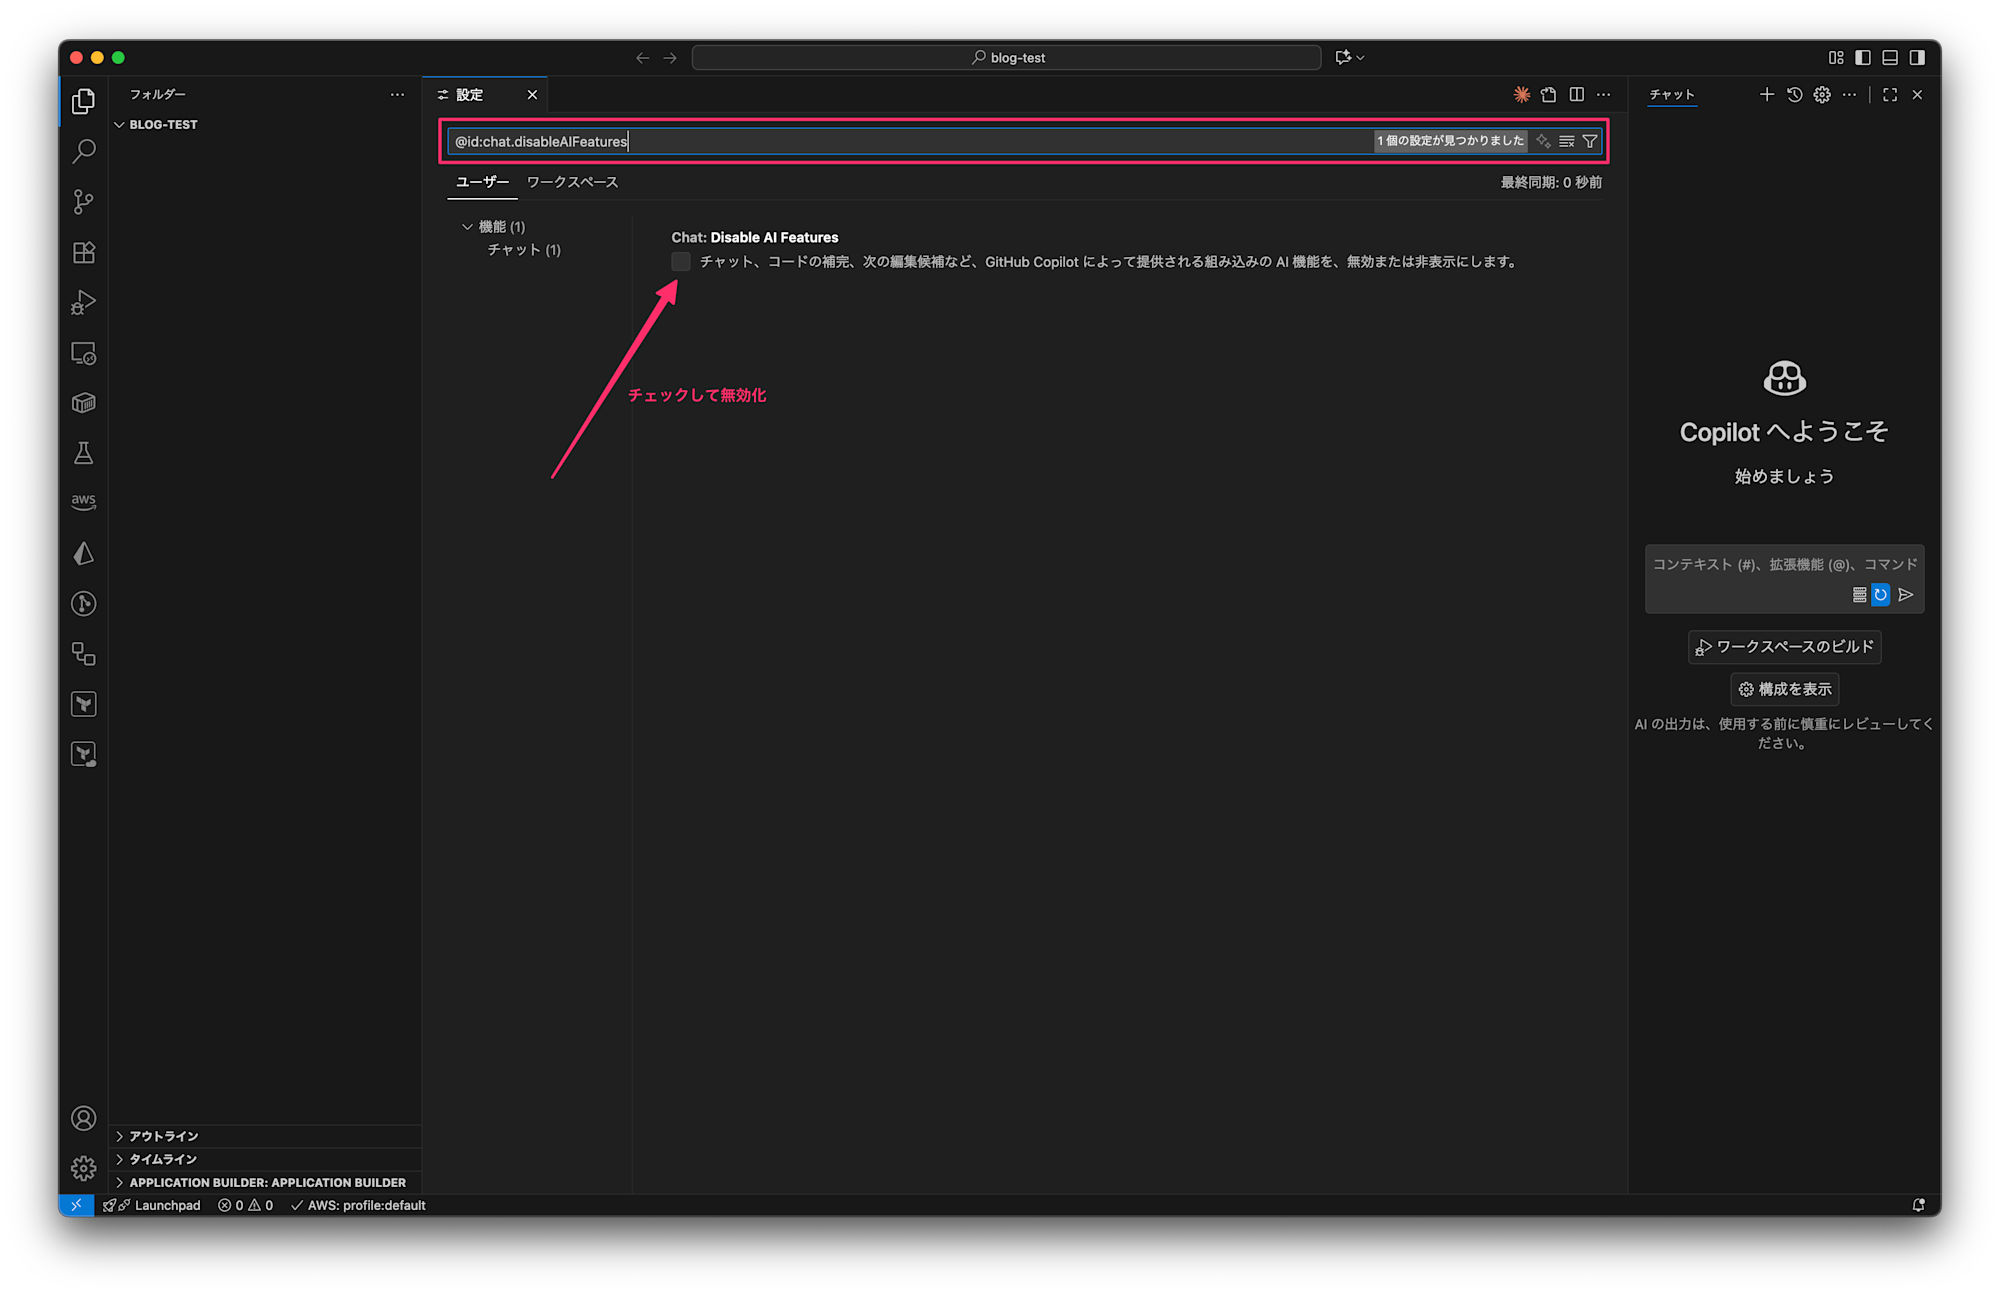Click the Search icon in activity bar
The height and width of the screenshot is (1294, 2000).
(84, 151)
